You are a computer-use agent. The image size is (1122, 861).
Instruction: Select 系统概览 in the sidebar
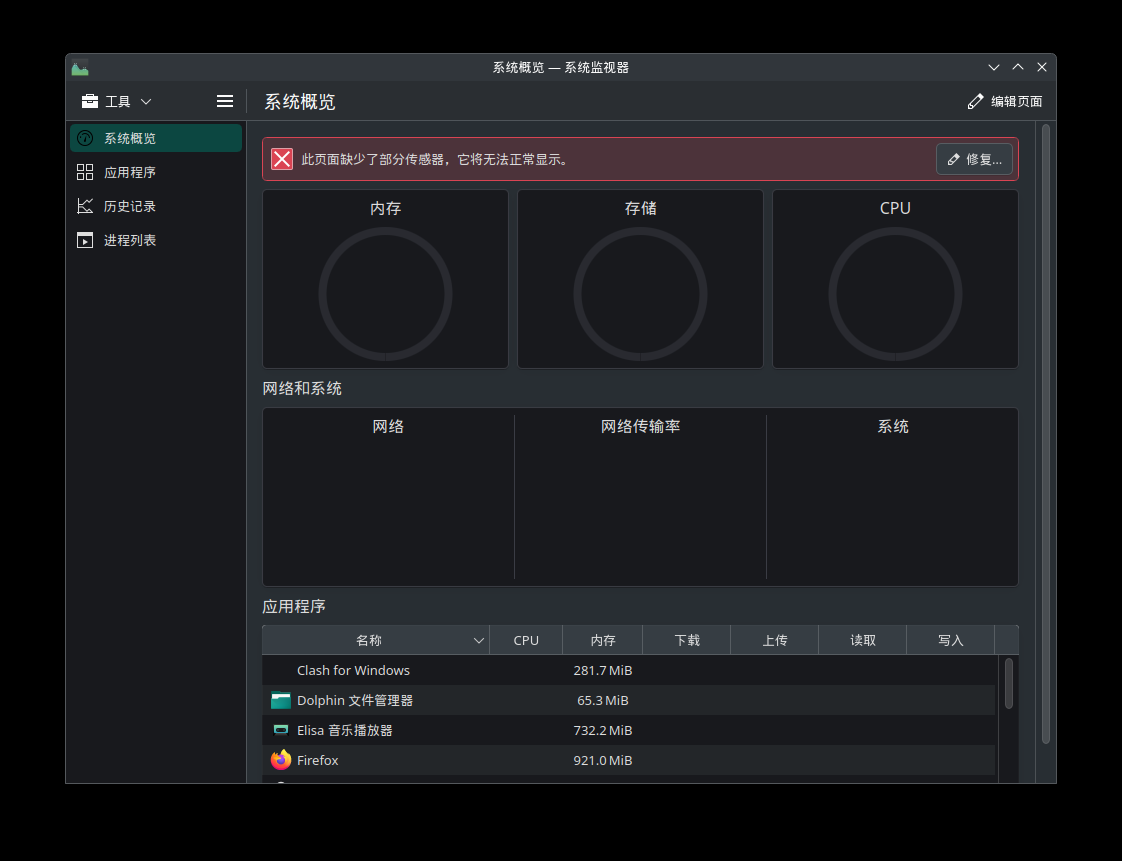point(156,138)
